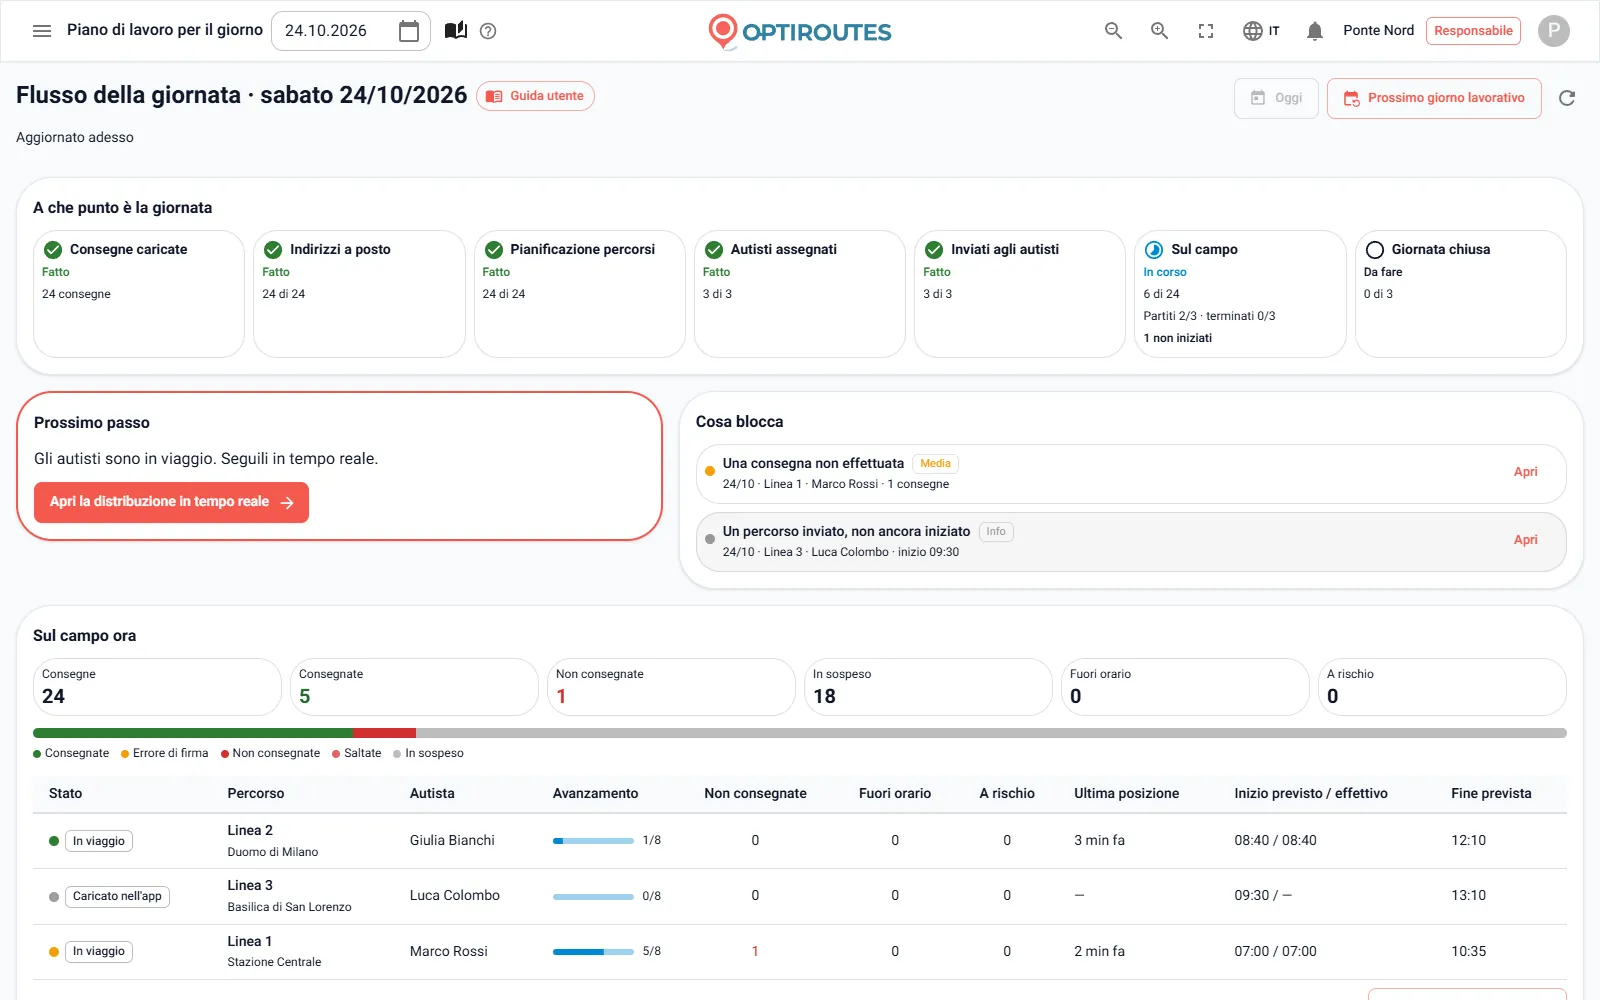This screenshot has height=1000, width=1600.
Task: Open the IT language selector
Action: point(1261,31)
